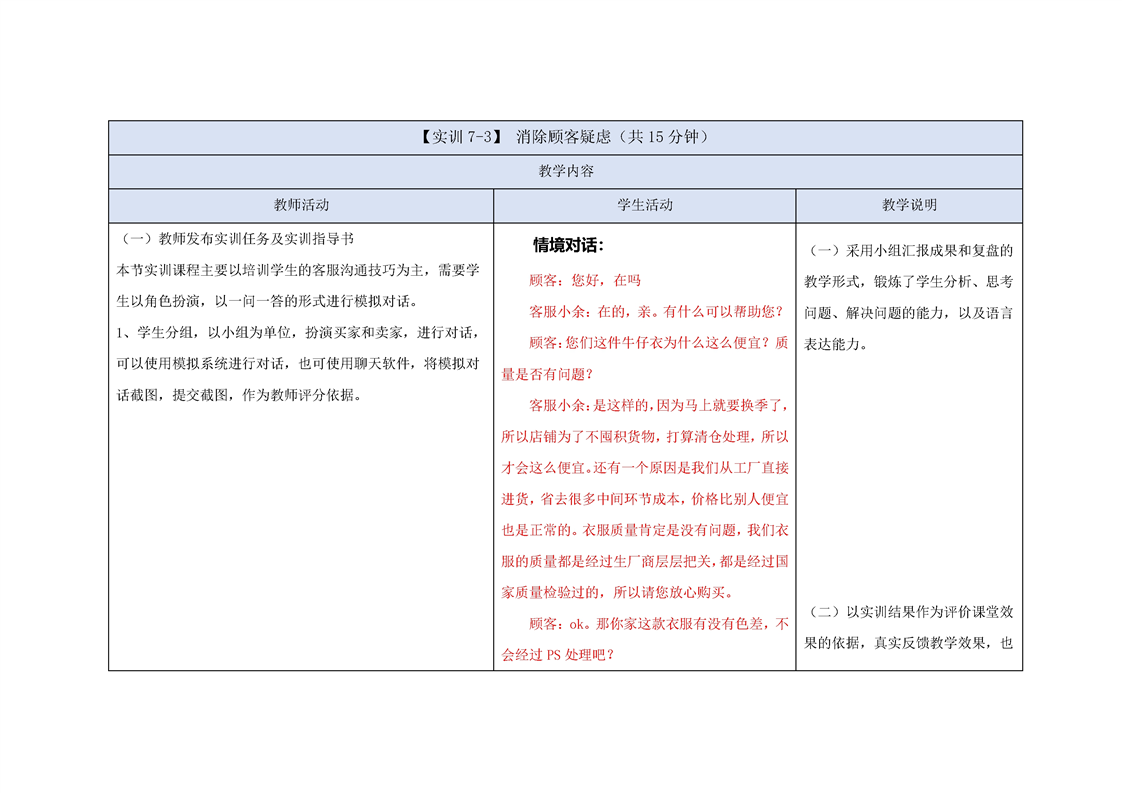The width and height of the screenshot is (1122, 793).
Task: Click the note '（二）以实训结果作为评价课堂效'
Action: pyautogui.click(x=908, y=612)
